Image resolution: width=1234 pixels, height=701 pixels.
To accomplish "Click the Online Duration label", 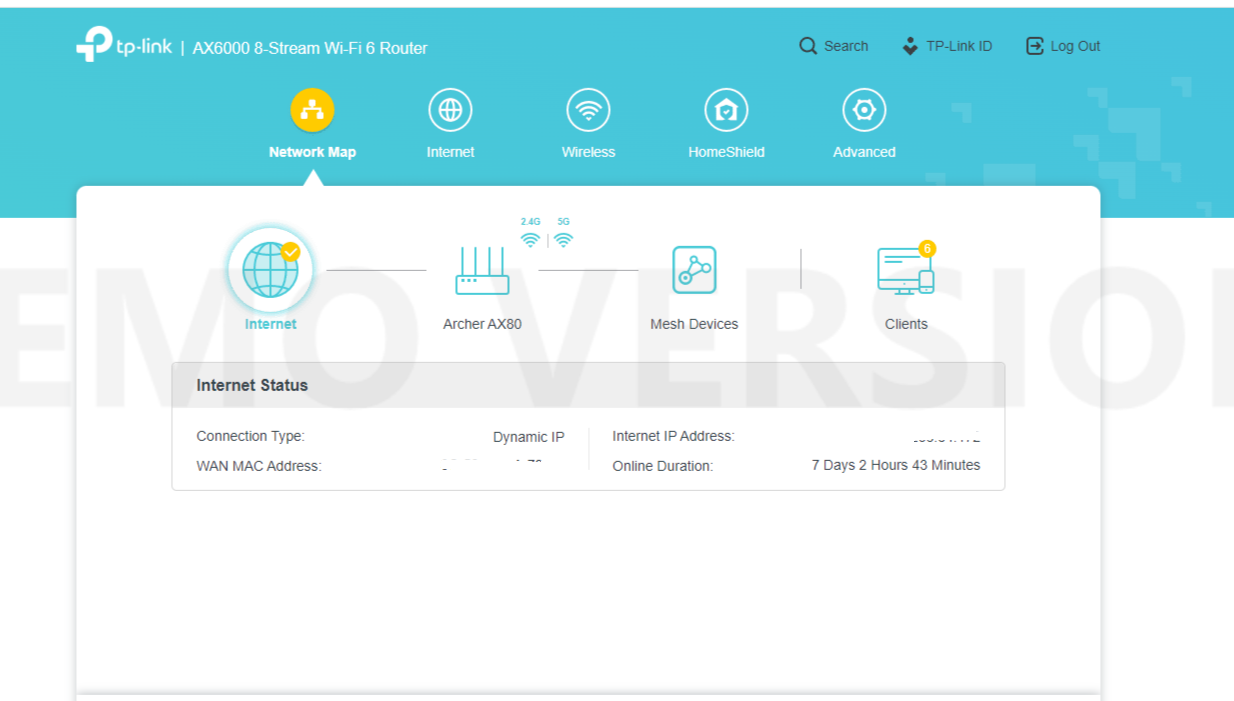I will pyautogui.click(x=662, y=466).
